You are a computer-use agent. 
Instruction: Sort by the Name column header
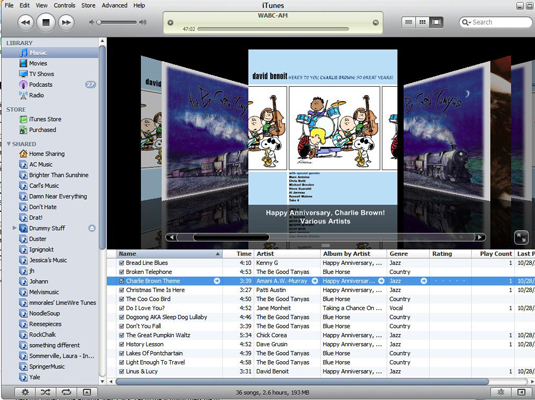[x=170, y=254]
